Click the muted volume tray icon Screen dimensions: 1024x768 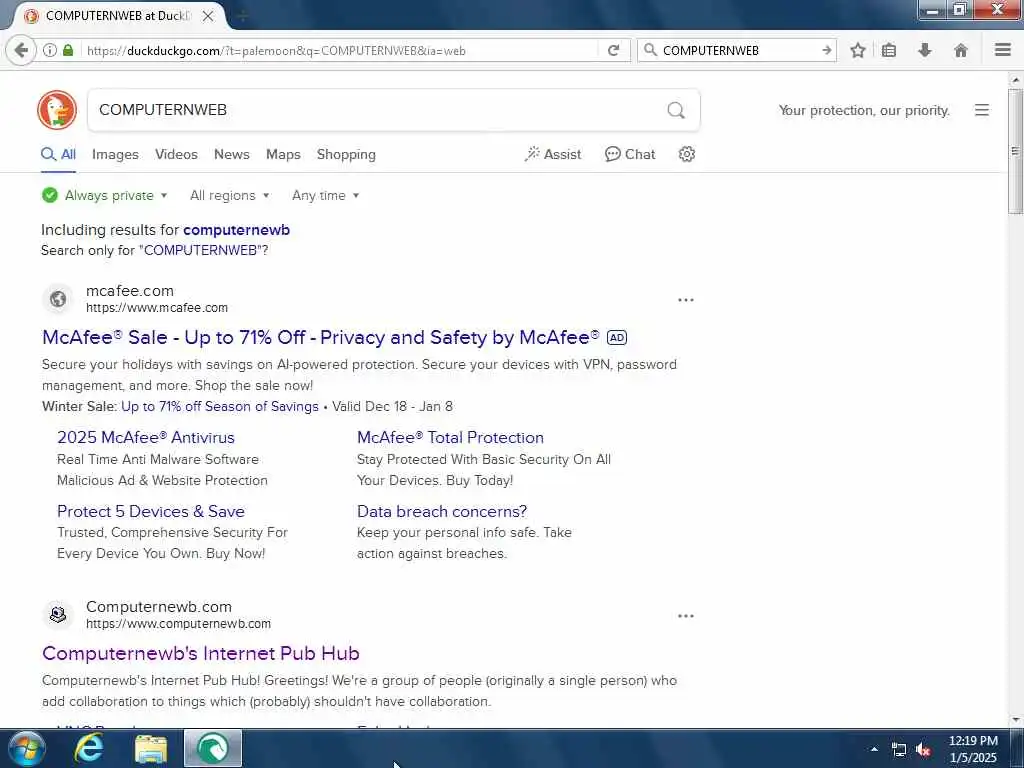click(x=923, y=750)
